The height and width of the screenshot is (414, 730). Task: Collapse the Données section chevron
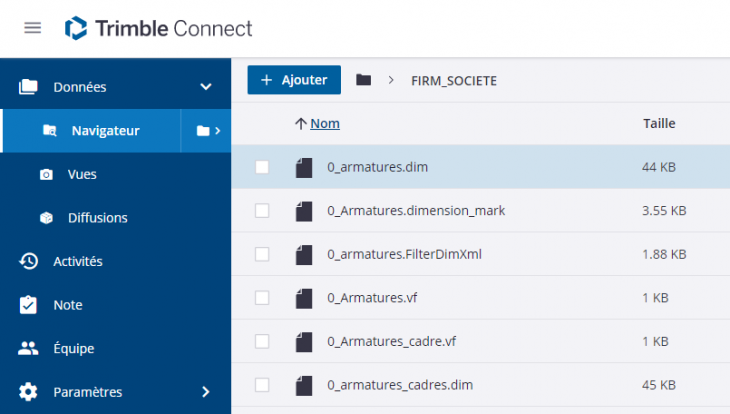[x=206, y=87]
